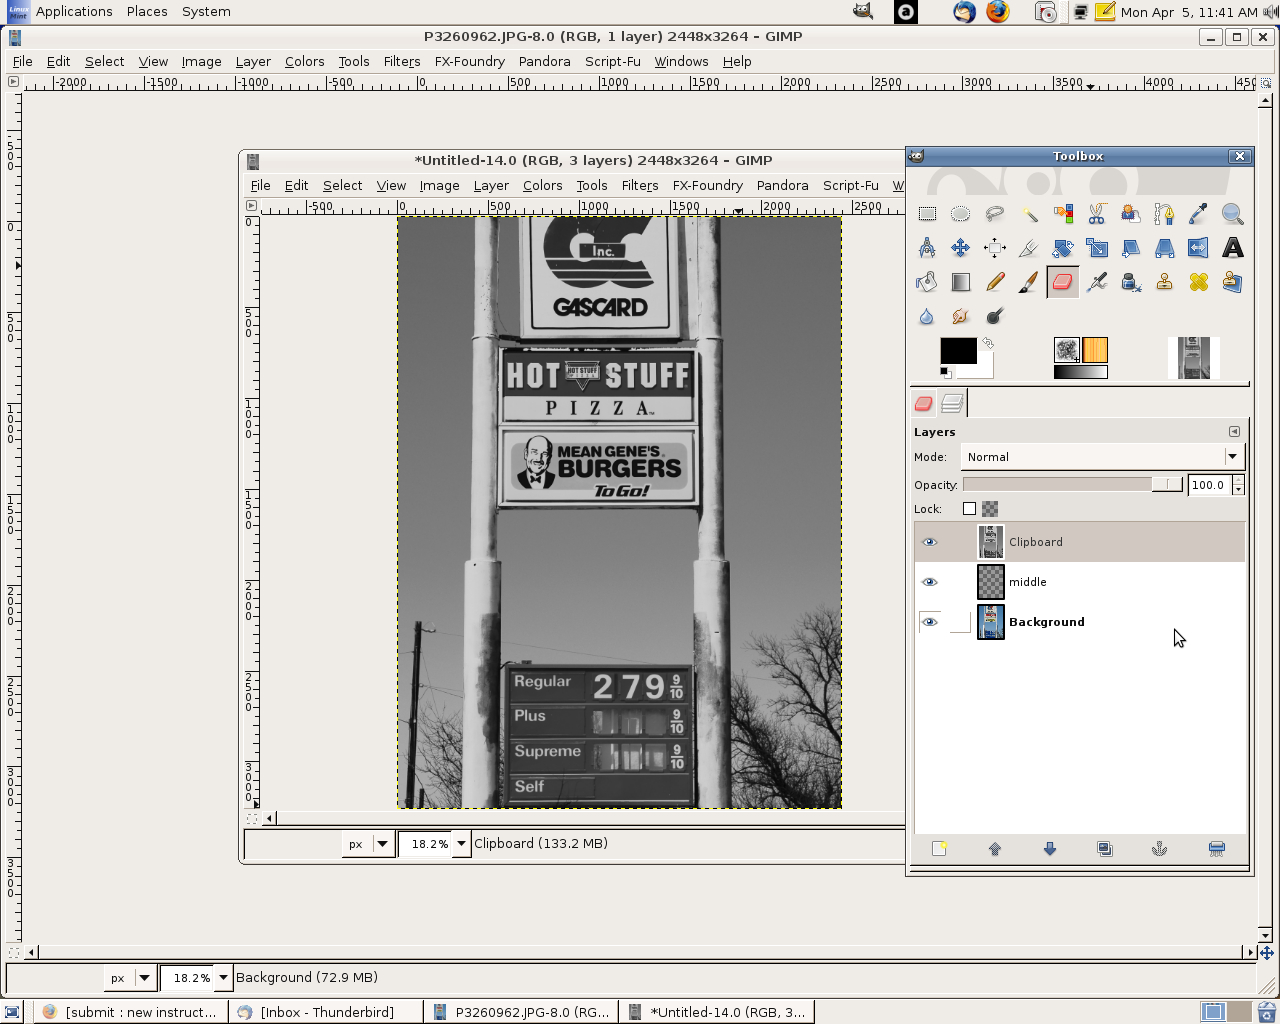1280x1024 pixels.
Task: Select the Blend gradient tool
Action: (961, 282)
